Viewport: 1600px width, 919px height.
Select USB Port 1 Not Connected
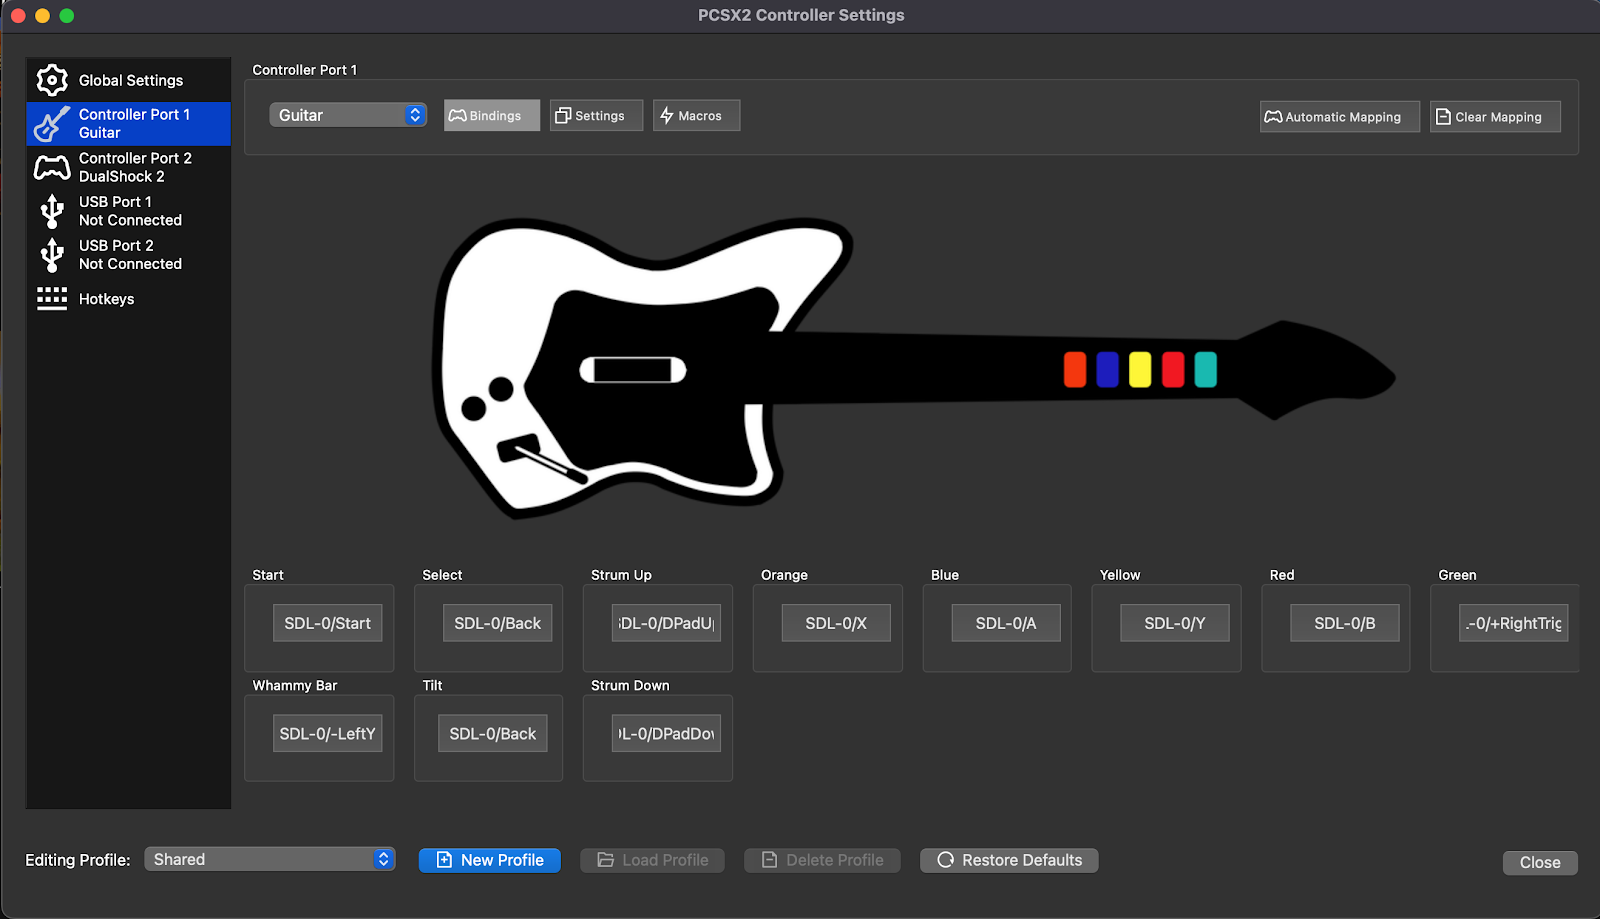pos(129,211)
